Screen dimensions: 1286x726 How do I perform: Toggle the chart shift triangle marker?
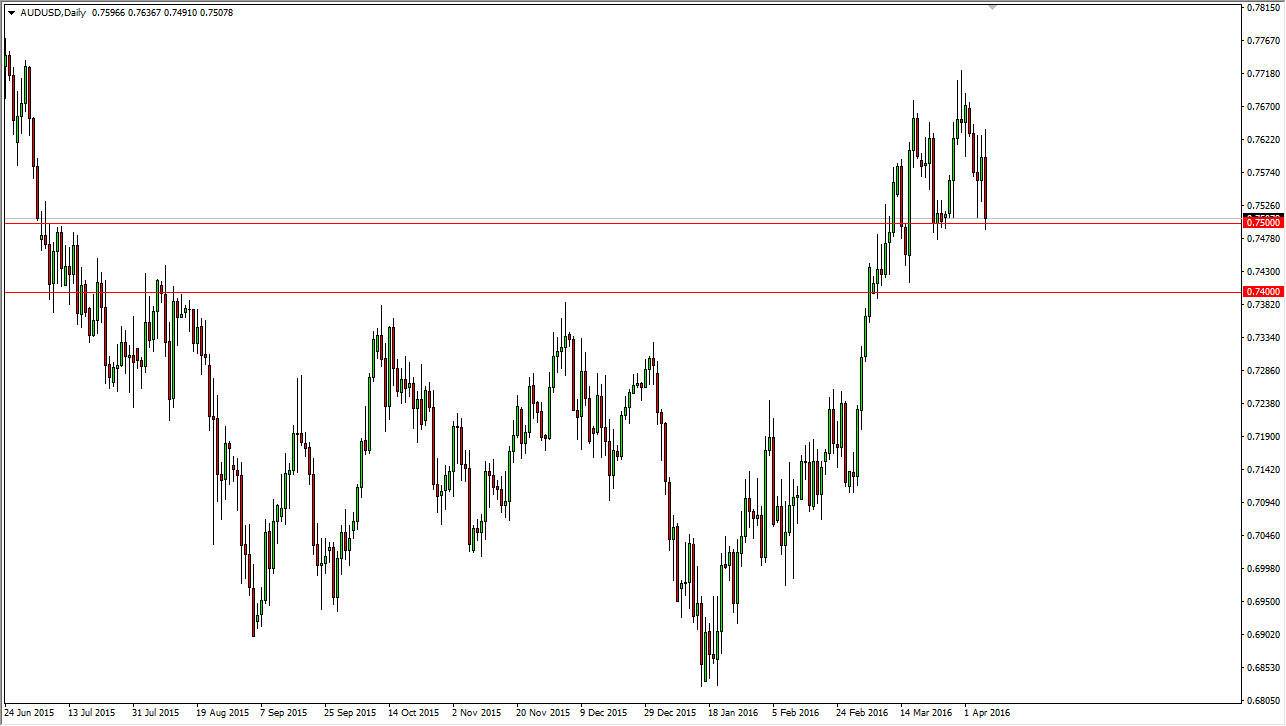point(992,8)
